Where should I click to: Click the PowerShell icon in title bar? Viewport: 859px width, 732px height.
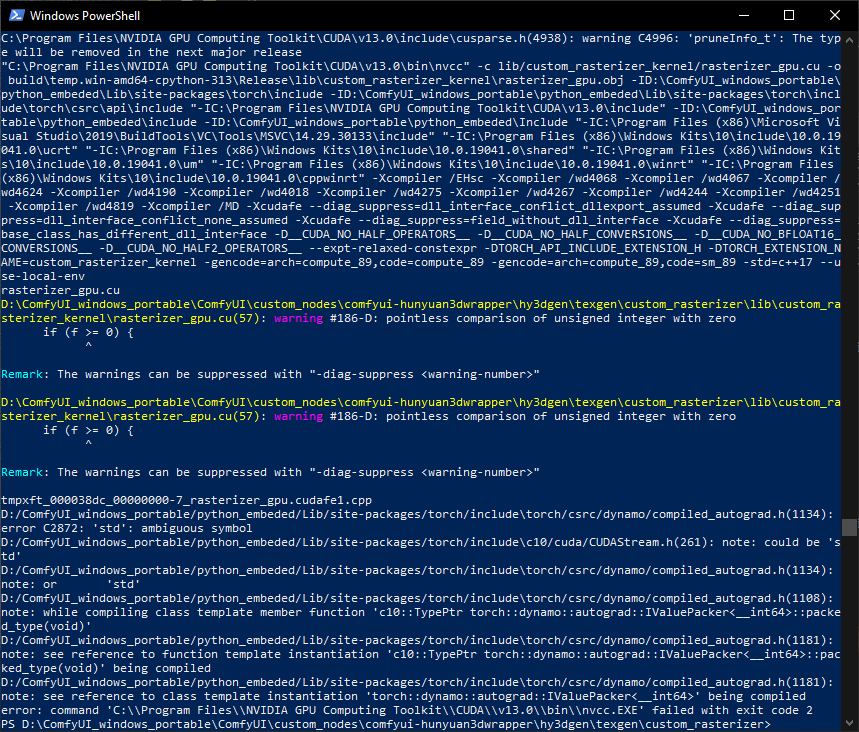(x=16, y=15)
